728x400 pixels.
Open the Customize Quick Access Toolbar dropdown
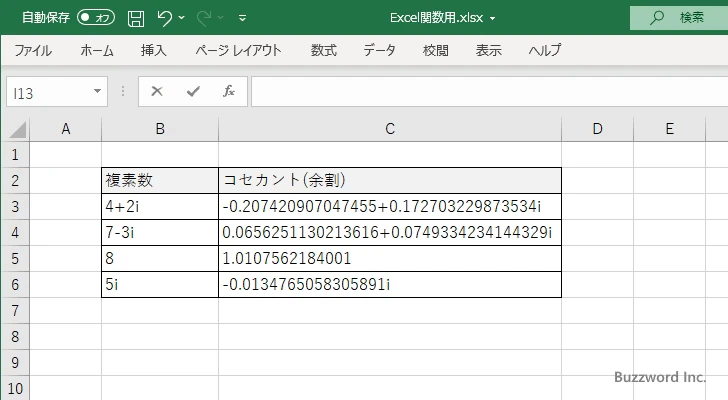click(242, 18)
